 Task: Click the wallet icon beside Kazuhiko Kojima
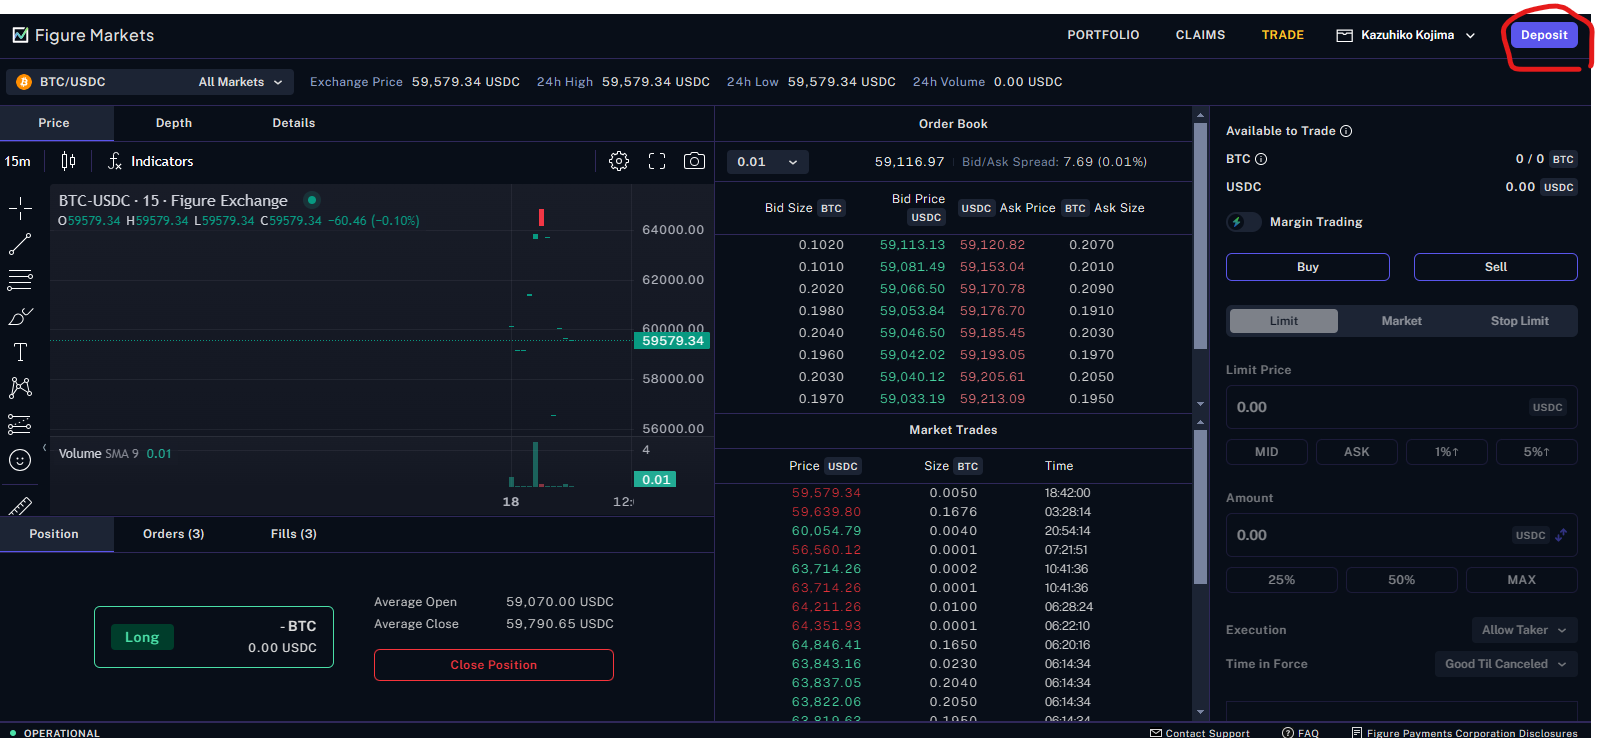pyautogui.click(x=1345, y=35)
